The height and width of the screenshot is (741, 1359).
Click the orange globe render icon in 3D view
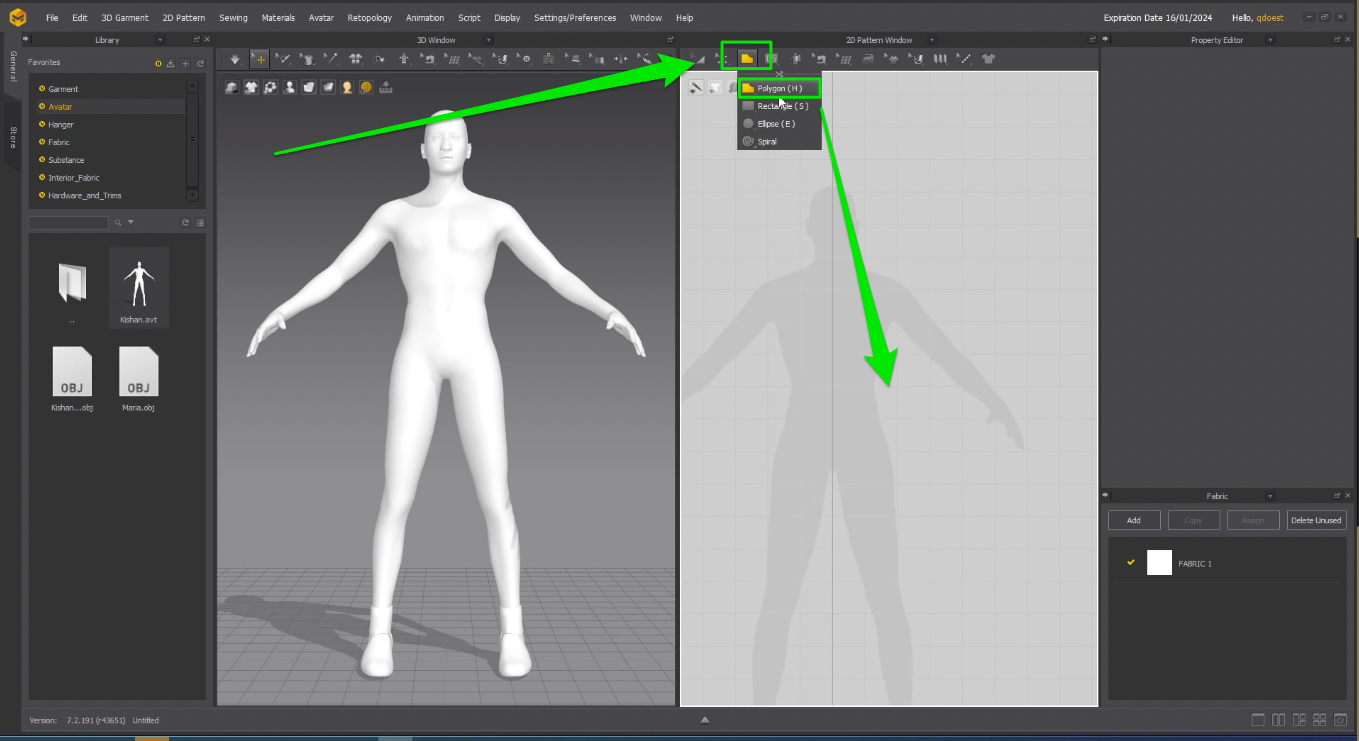pos(366,88)
